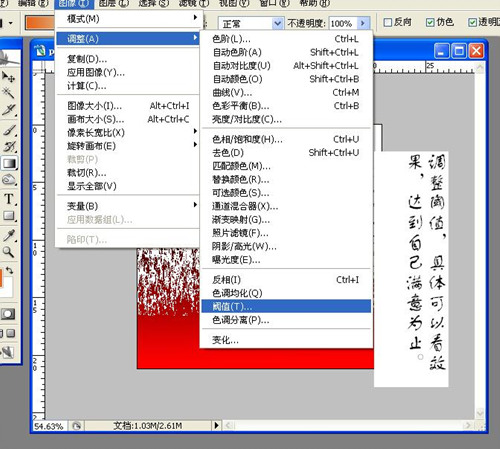This screenshot has width=500, height=449.
Task: Expand the 调整(A) submenu
Action: [x=128, y=39]
